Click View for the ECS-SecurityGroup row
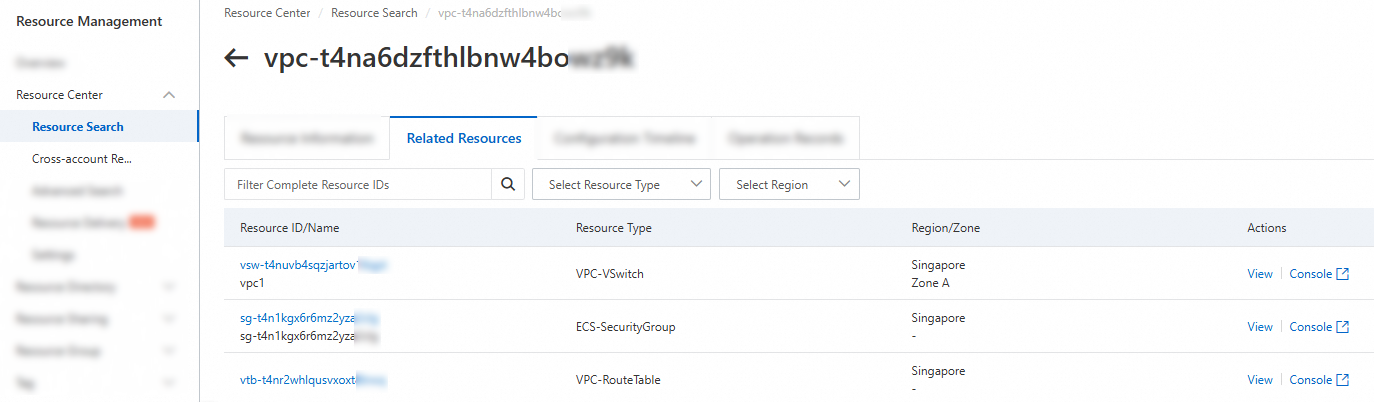The image size is (1374, 402). coord(1260,327)
